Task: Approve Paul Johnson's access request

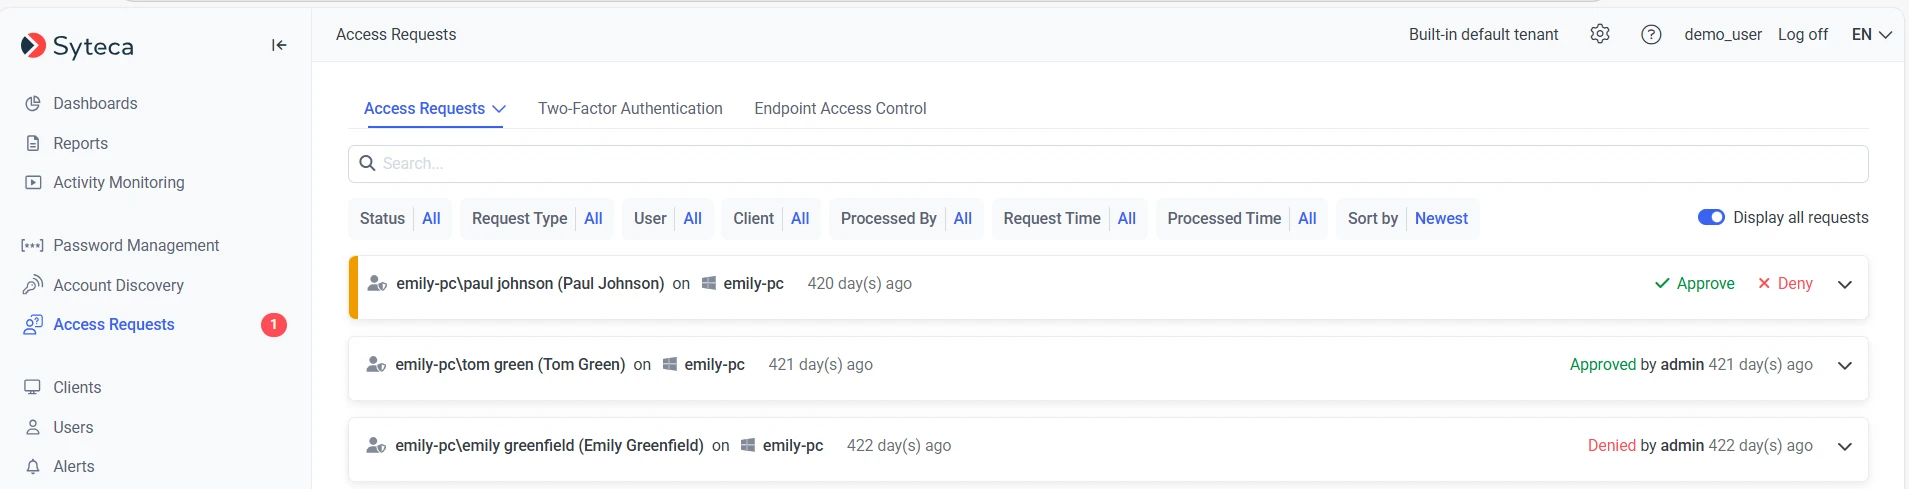Action: (1695, 284)
